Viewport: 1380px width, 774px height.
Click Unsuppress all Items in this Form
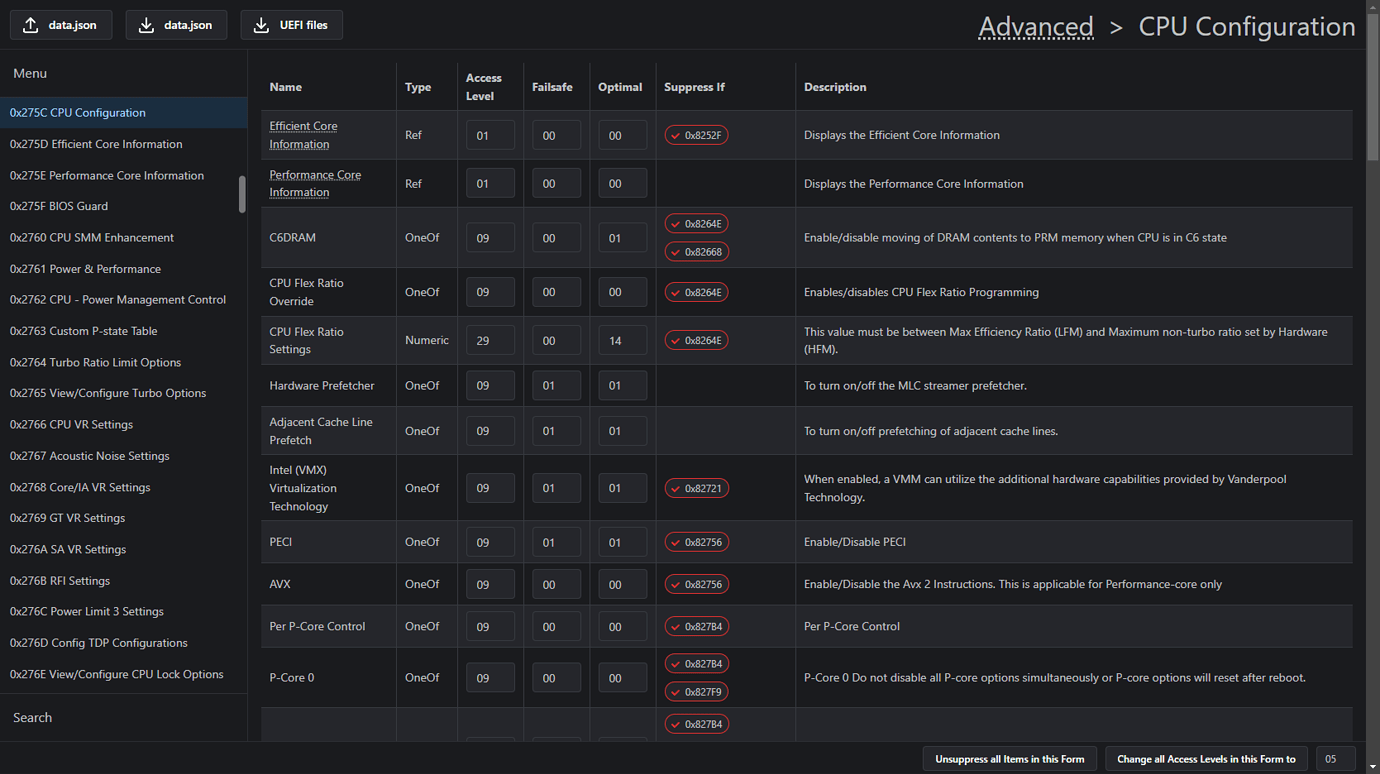[x=1009, y=759]
